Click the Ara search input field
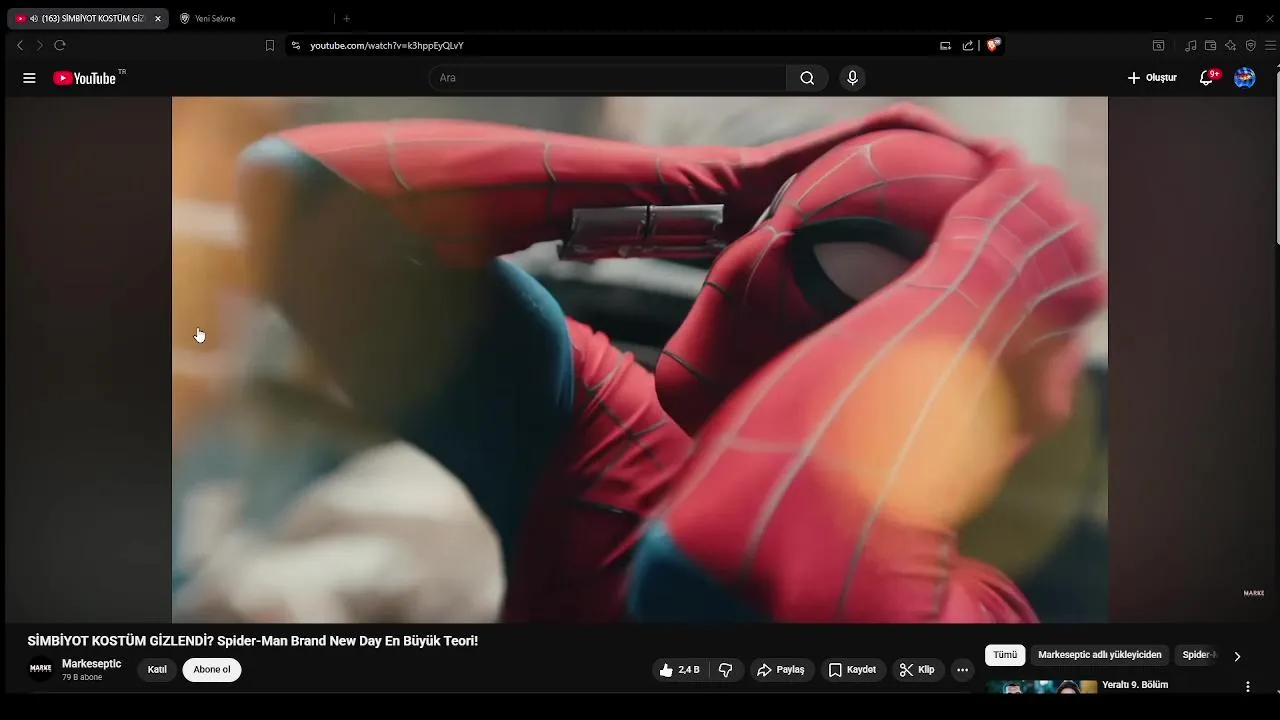The image size is (1280, 720). coord(607,78)
